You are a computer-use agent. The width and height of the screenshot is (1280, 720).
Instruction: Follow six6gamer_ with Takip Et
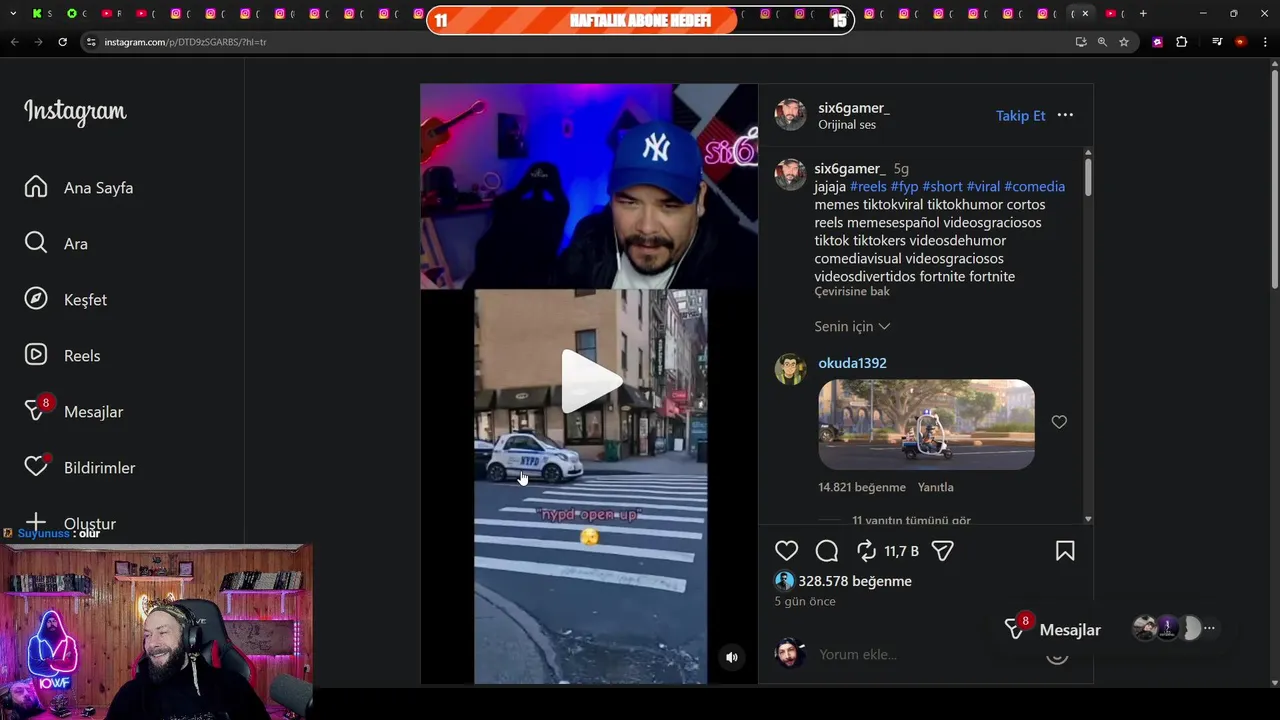[1020, 115]
